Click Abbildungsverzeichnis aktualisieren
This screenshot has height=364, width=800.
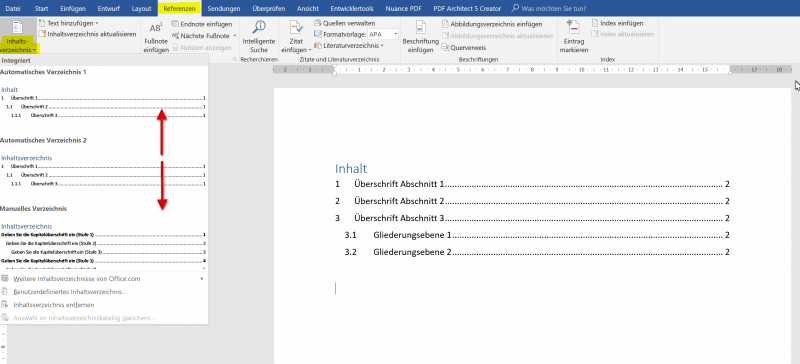497,36
